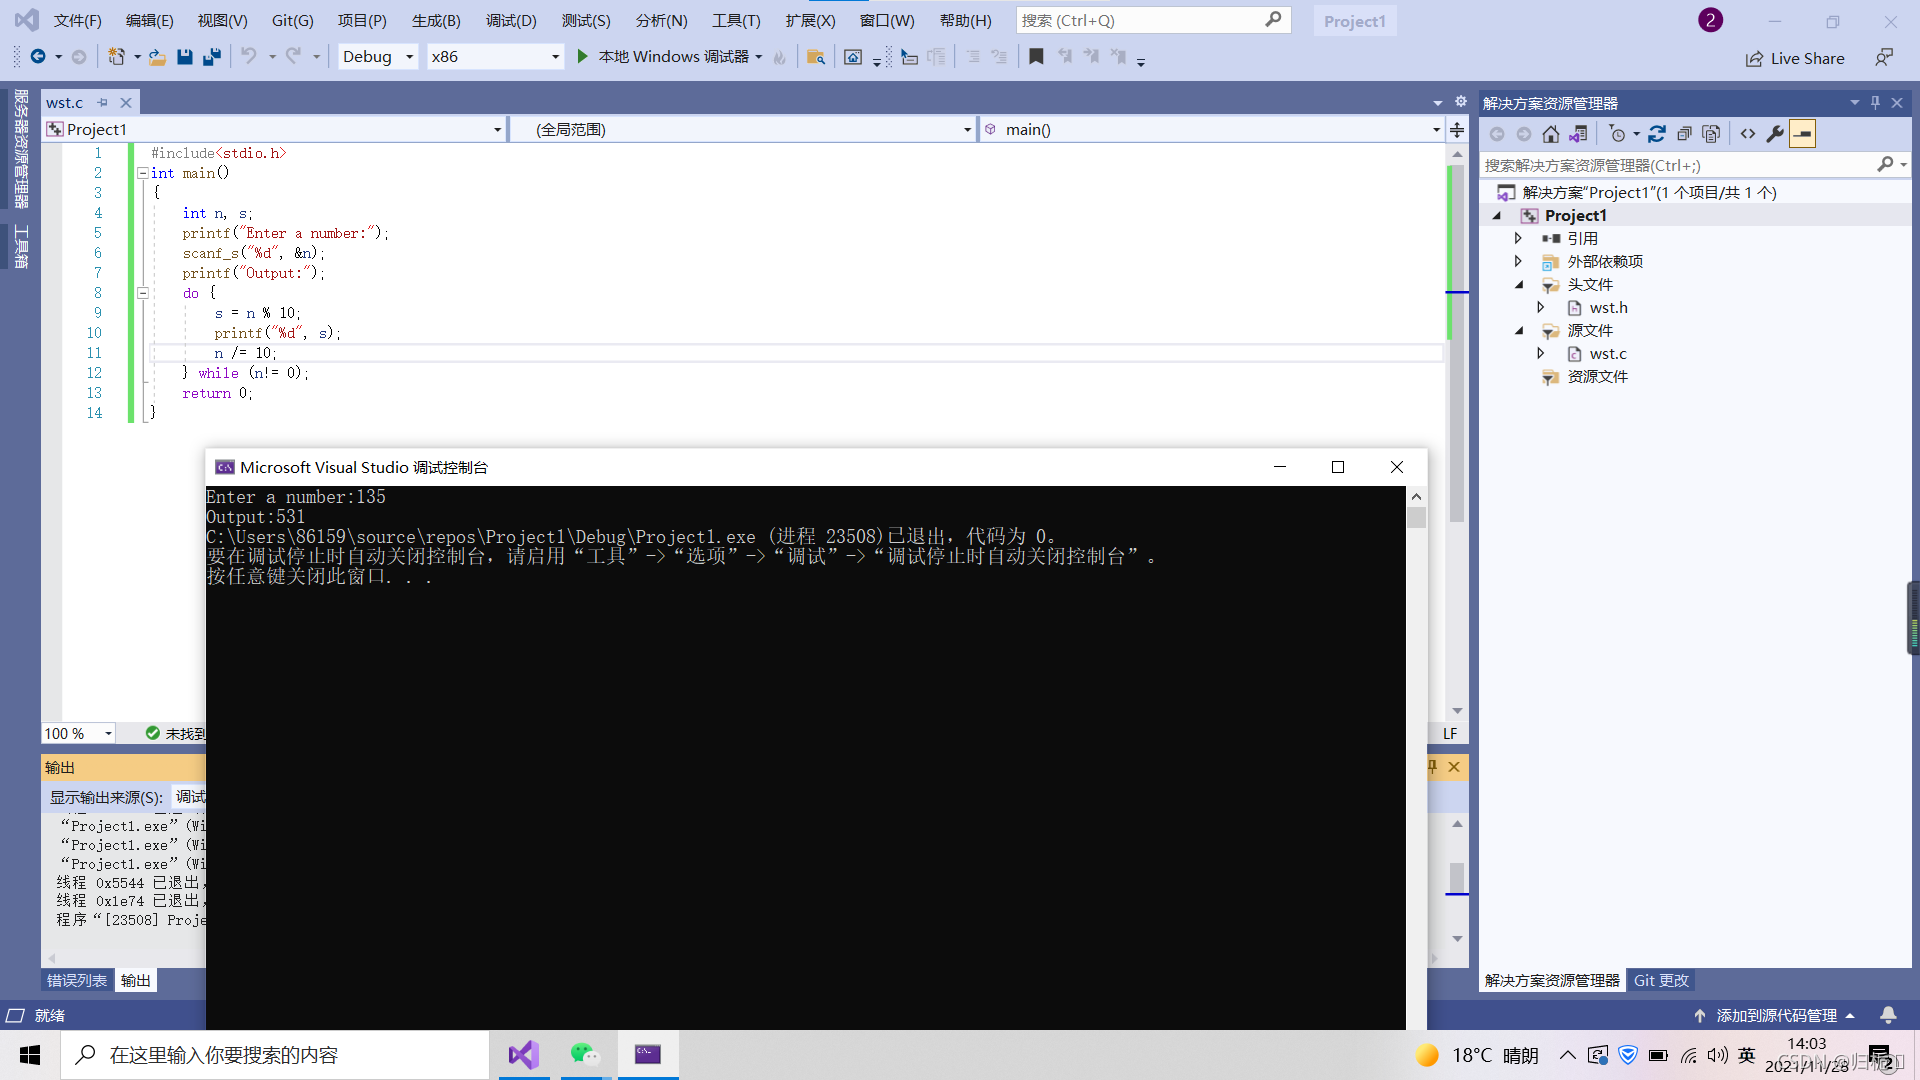Open the 编辑(E) menu
This screenshot has width=1920, height=1080.
(149, 20)
